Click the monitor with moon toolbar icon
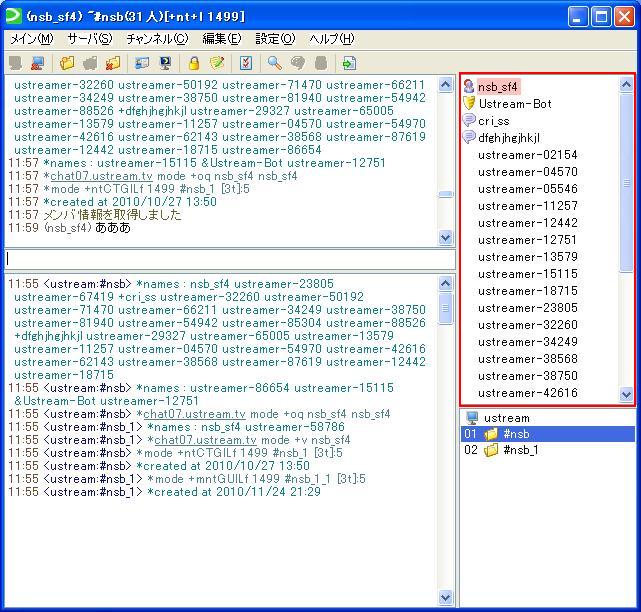 (x=164, y=63)
